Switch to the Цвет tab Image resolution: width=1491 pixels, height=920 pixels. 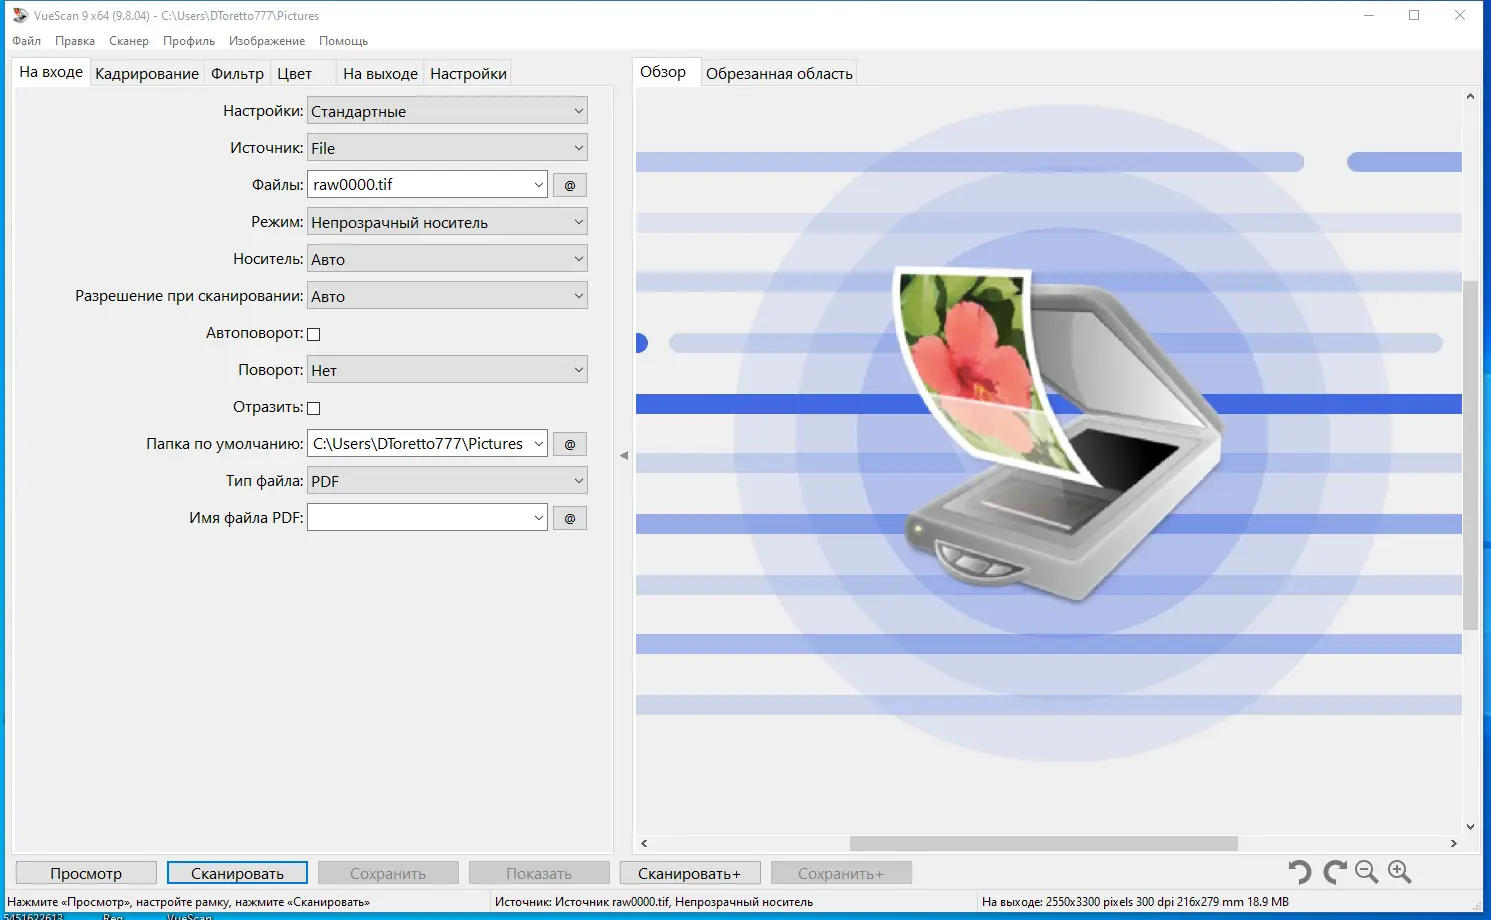point(293,72)
